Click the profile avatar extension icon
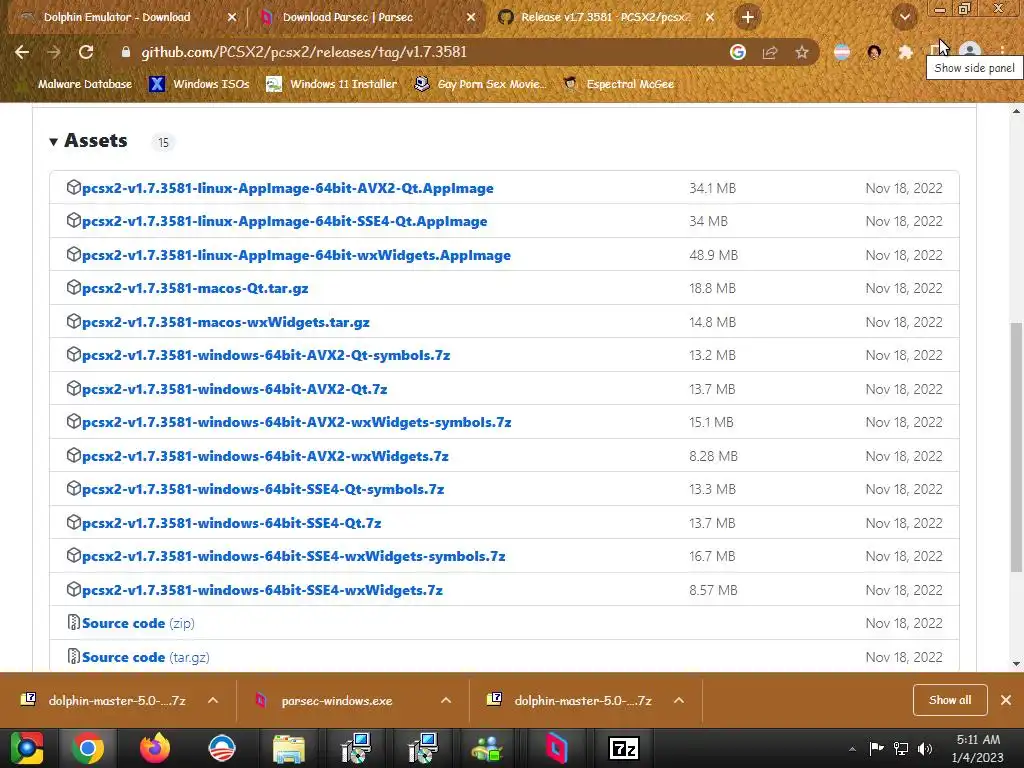 coord(874,52)
